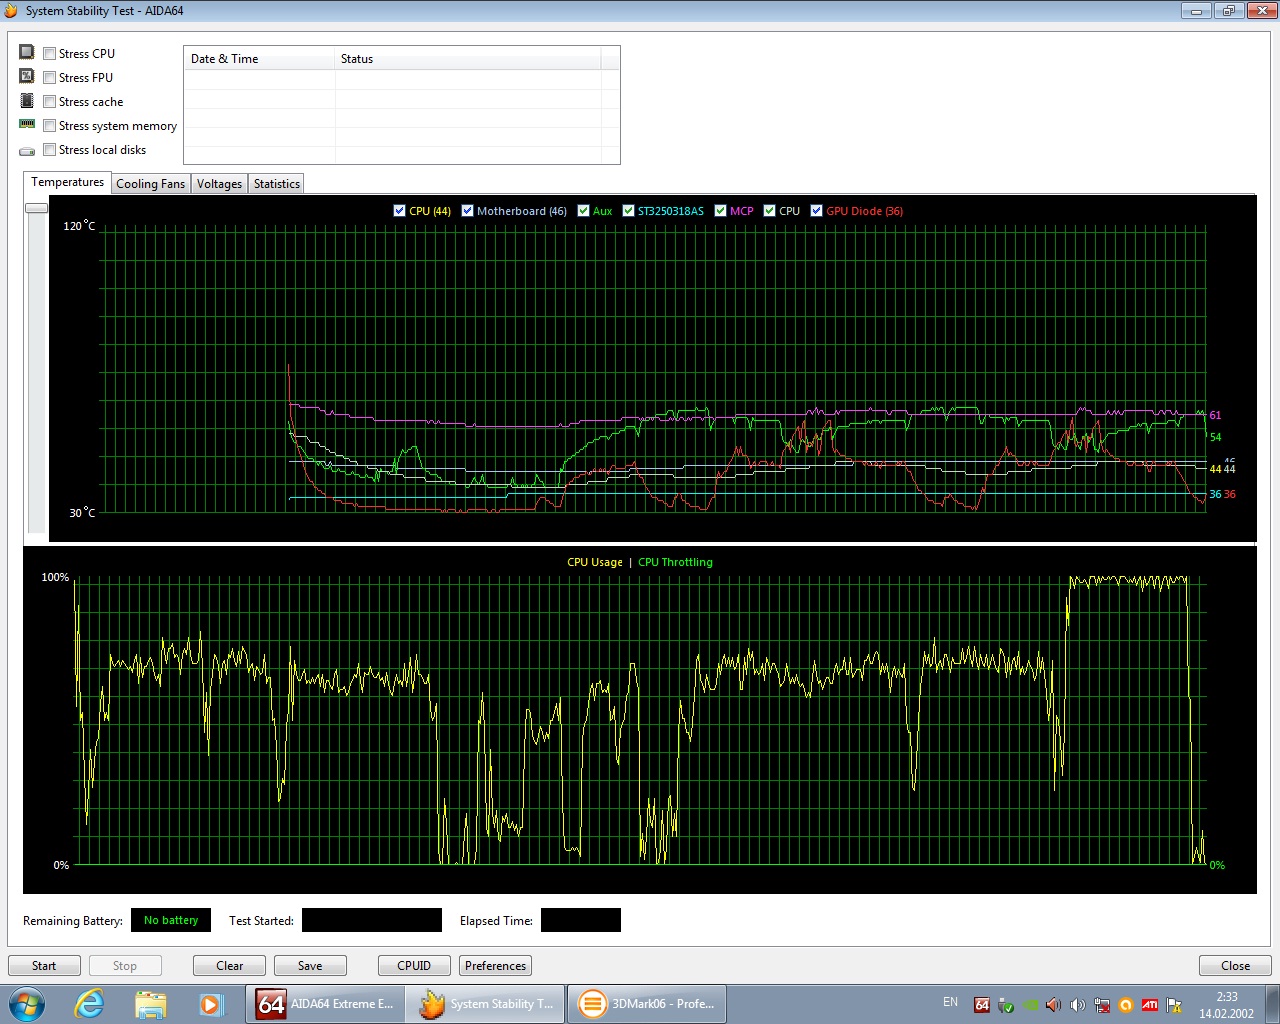Click the orange circular tray icon
This screenshot has width=1280, height=1024.
[1126, 1005]
